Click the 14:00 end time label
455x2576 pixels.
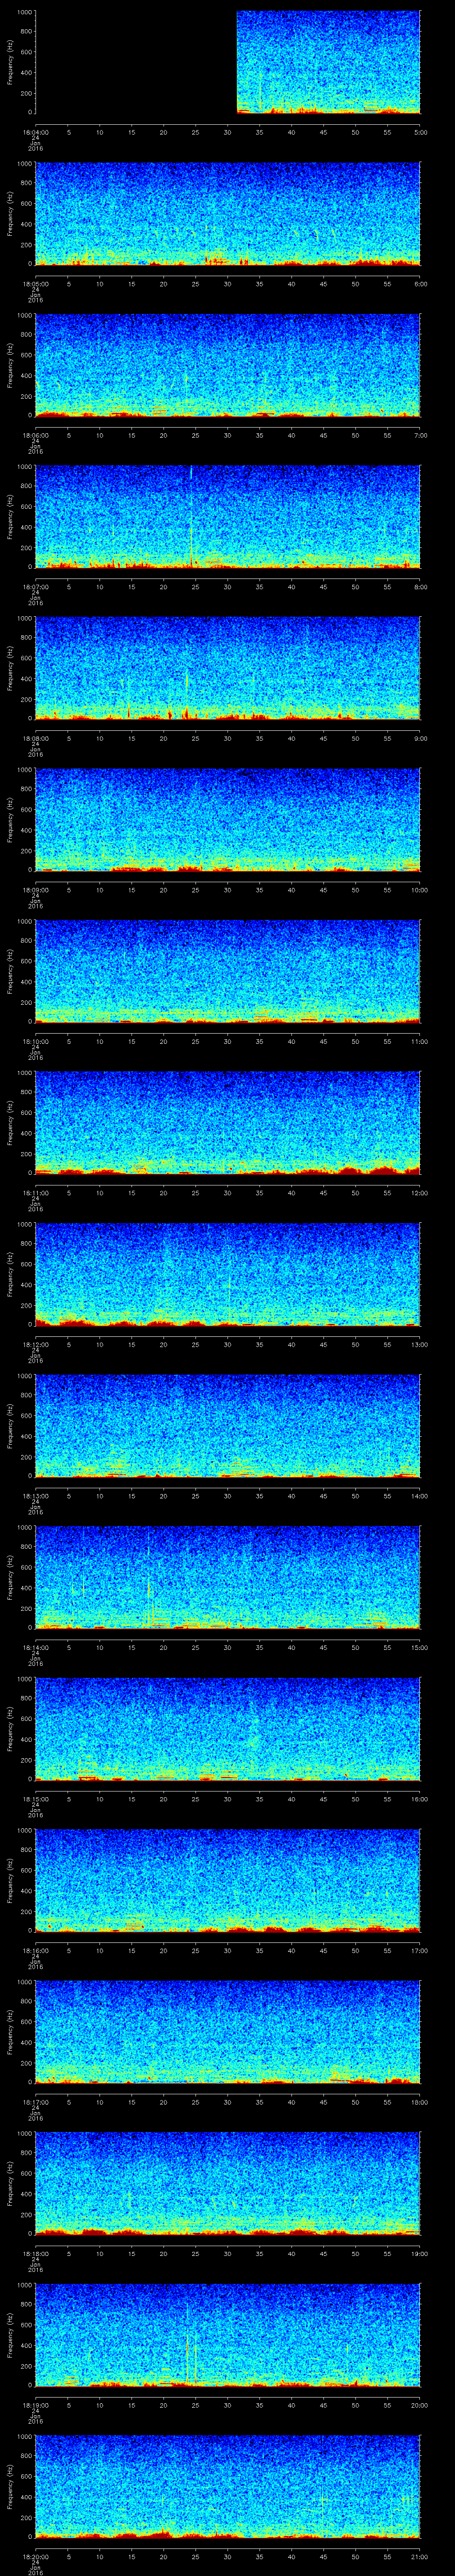coord(420,1495)
